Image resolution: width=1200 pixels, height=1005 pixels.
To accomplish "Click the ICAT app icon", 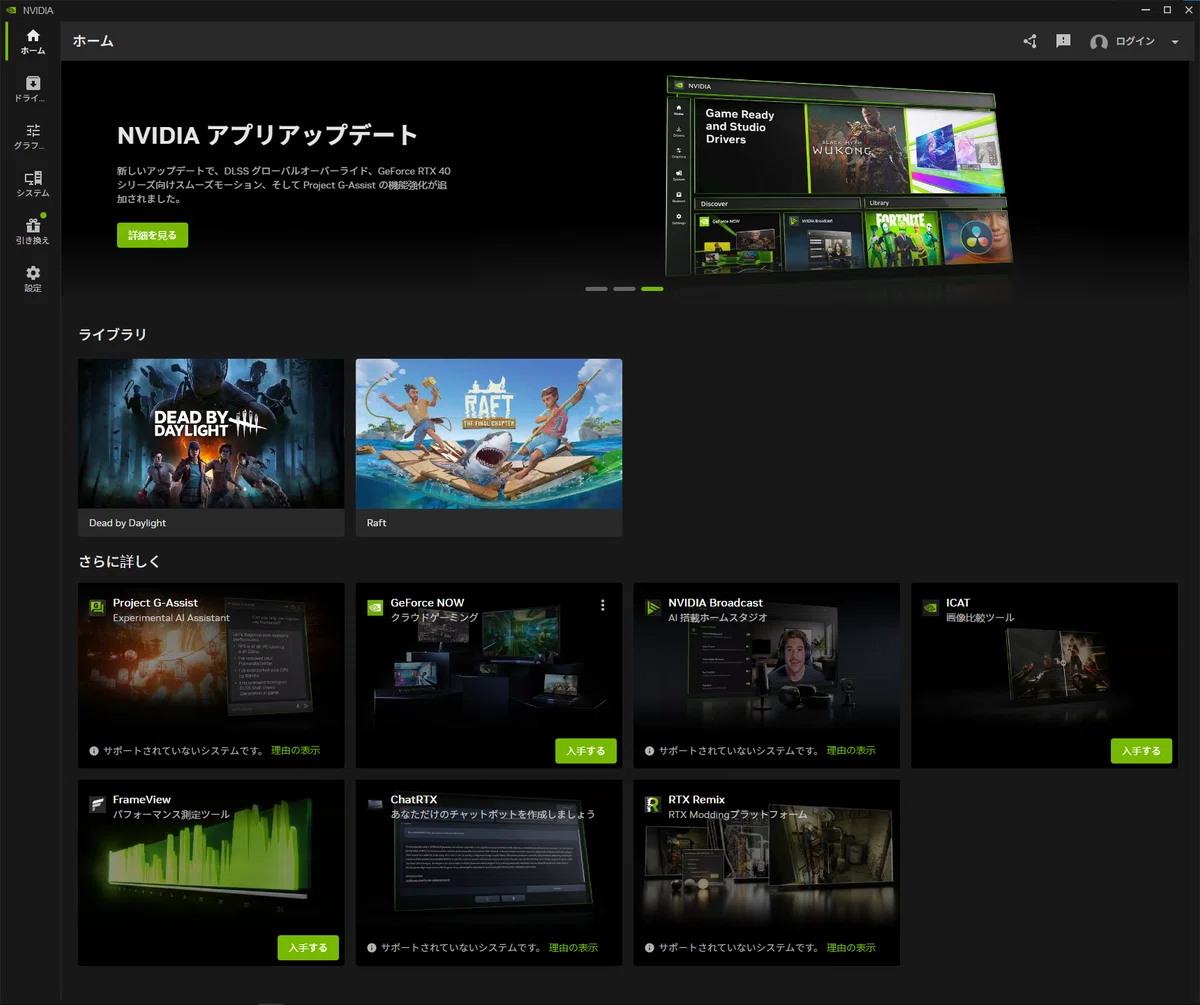I will click(x=931, y=608).
